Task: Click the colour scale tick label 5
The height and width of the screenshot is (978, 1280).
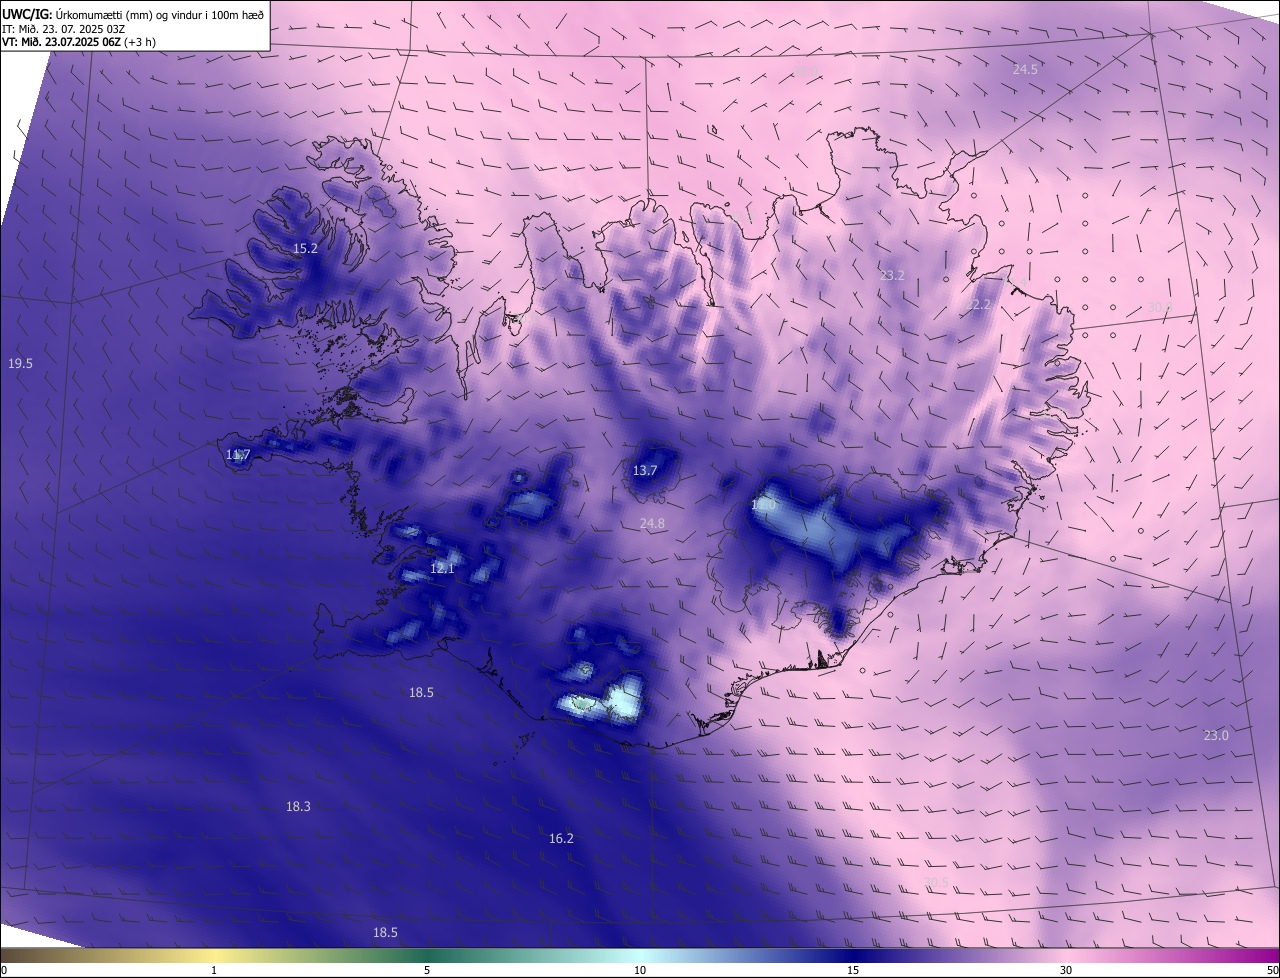Action: pos(427,971)
